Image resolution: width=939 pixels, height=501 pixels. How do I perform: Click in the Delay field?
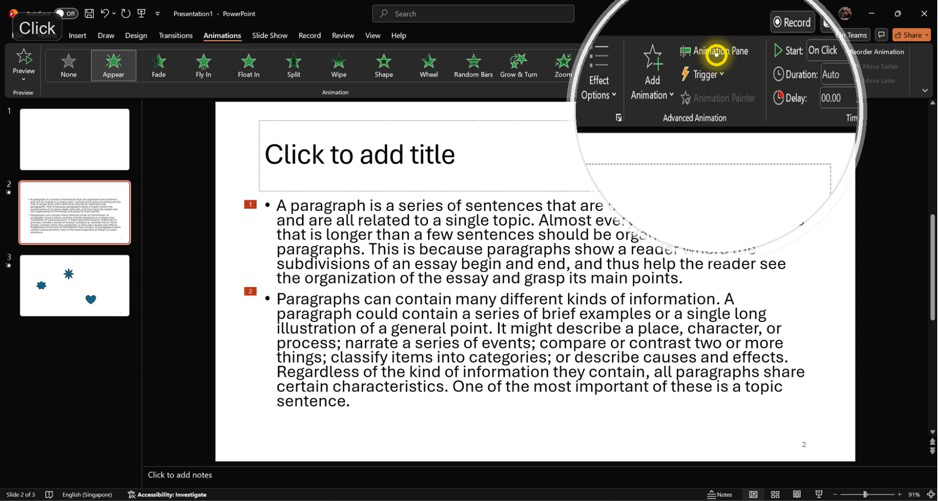(x=838, y=98)
